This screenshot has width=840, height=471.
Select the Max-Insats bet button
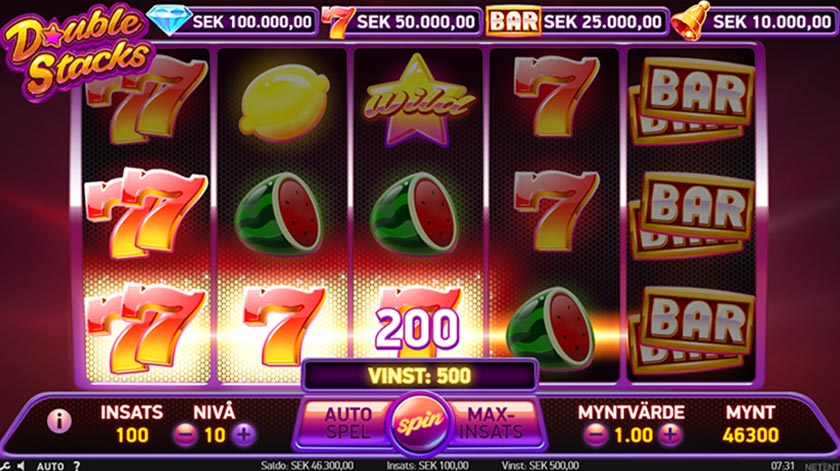(491, 423)
